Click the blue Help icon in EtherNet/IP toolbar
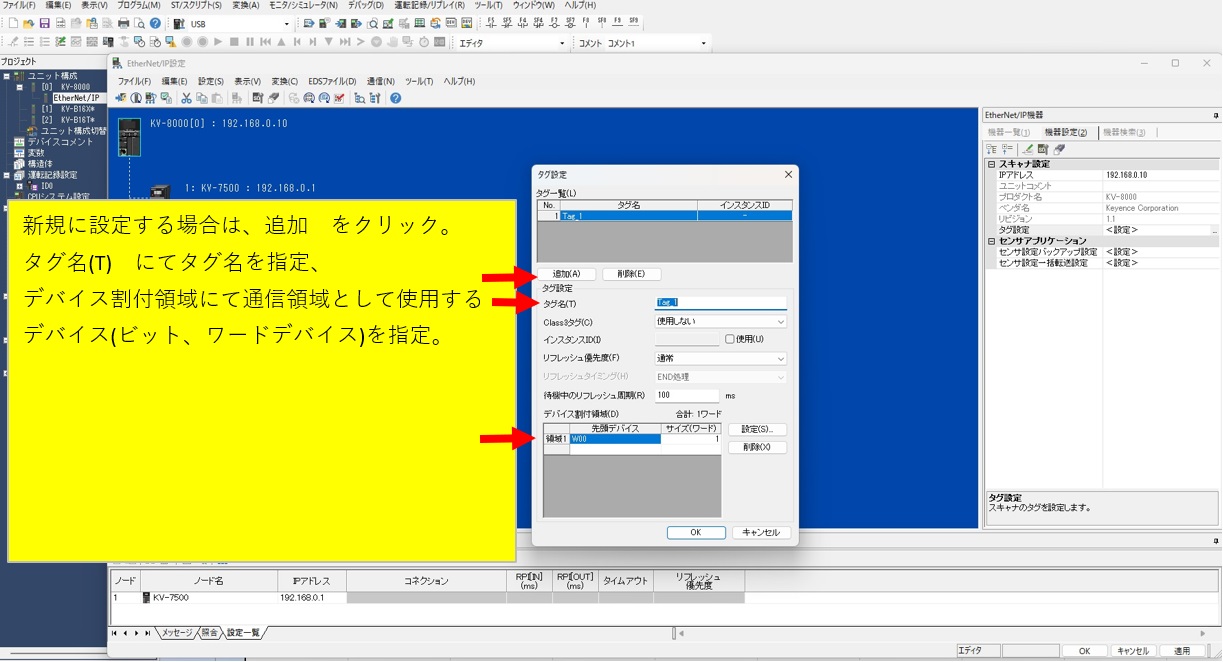Image resolution: width=1223 pixels, height=662 pixels. tap(396, 98)
